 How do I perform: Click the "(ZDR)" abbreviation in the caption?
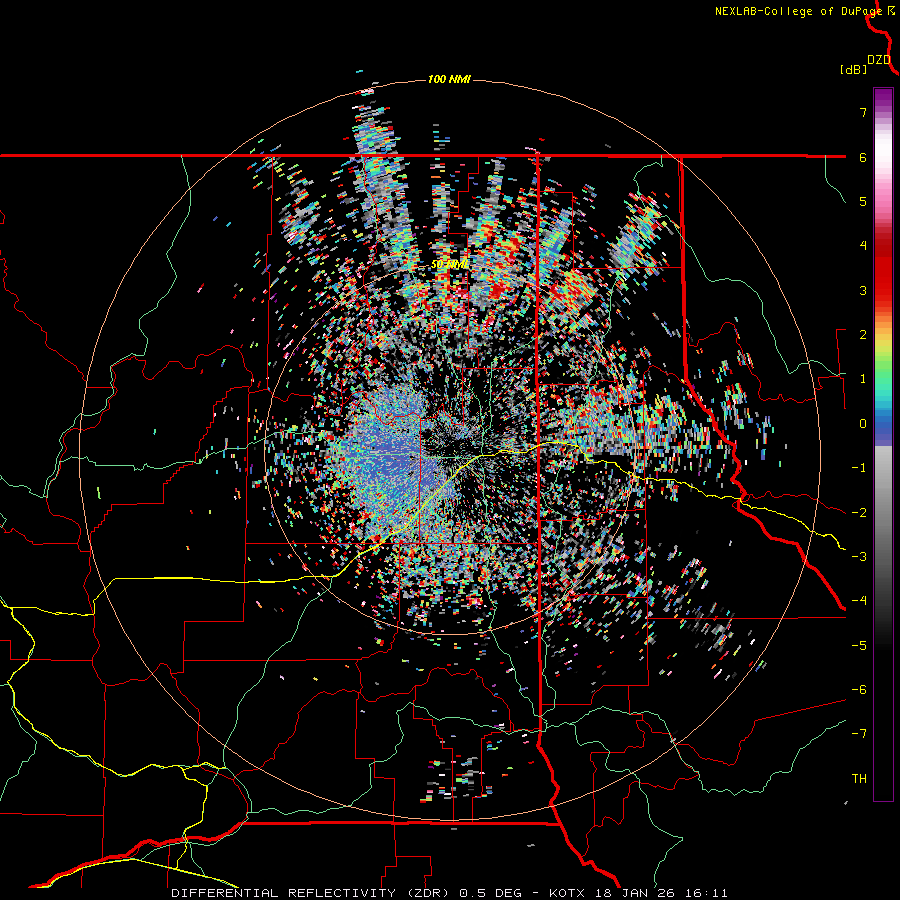coord(429,893)
